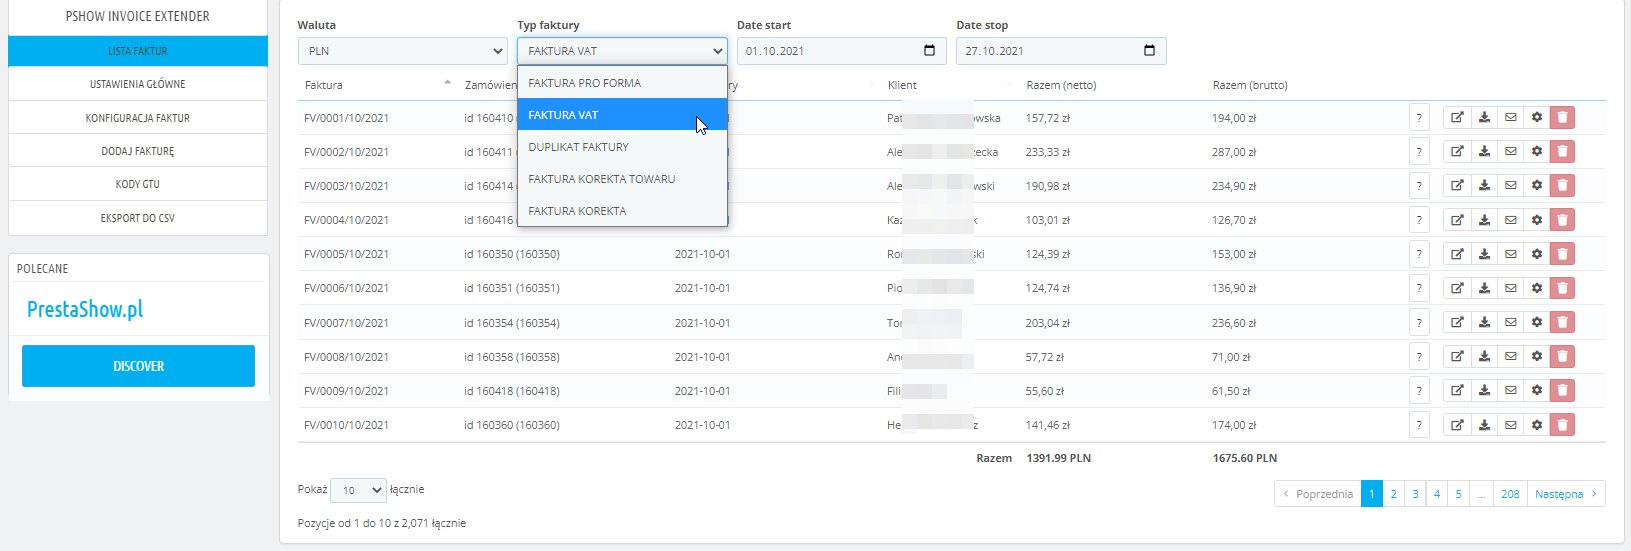Download invoice FV/0005/10/2021
Viewport: 1631px width, 551px height.
(1484, 254)
